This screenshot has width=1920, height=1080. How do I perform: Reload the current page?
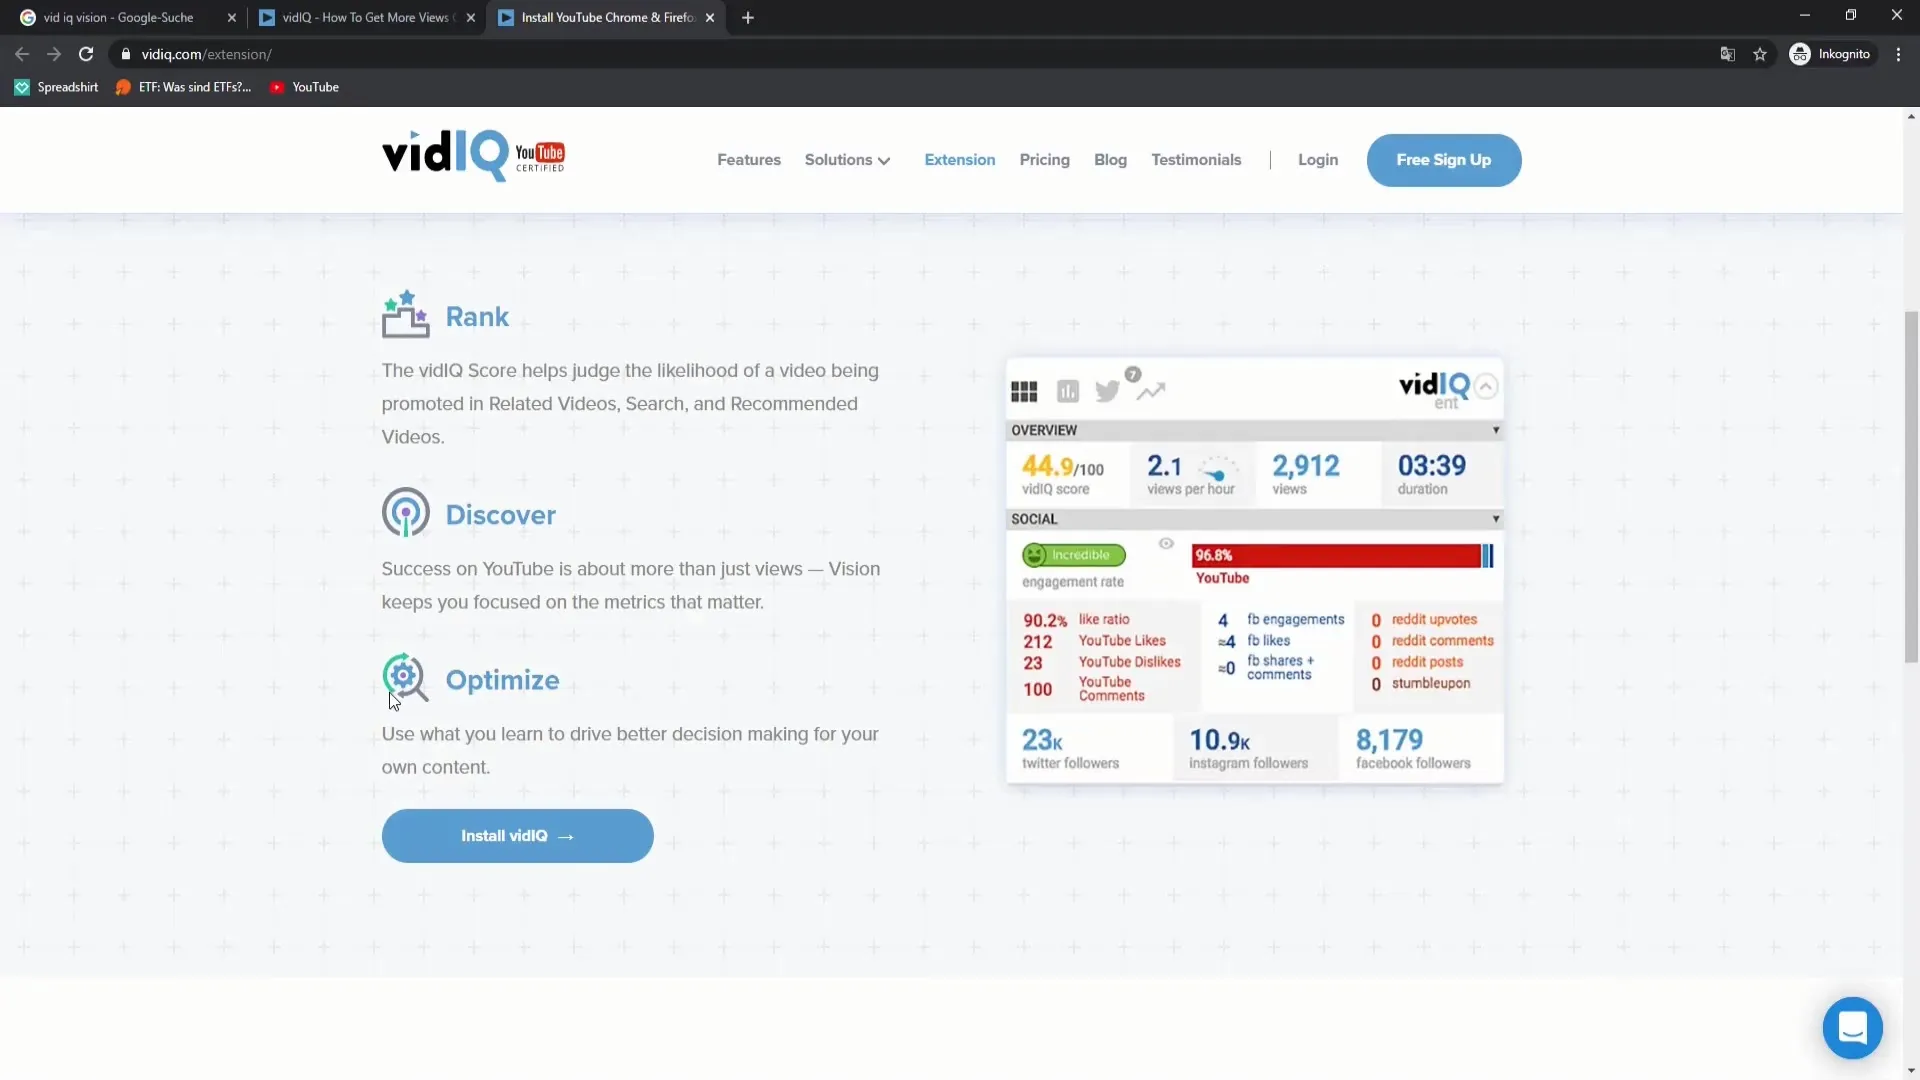[86, 54]
